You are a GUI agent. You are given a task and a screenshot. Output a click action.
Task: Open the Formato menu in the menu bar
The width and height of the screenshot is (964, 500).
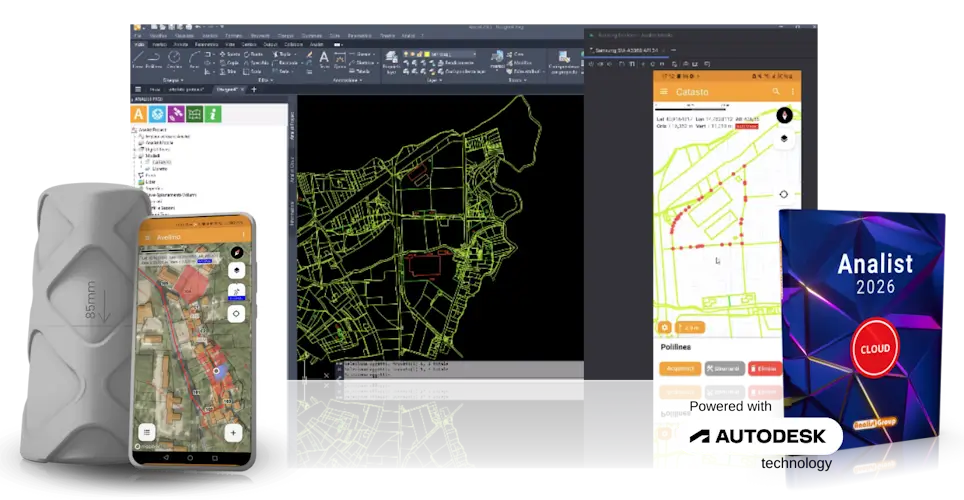click(234, 36)
